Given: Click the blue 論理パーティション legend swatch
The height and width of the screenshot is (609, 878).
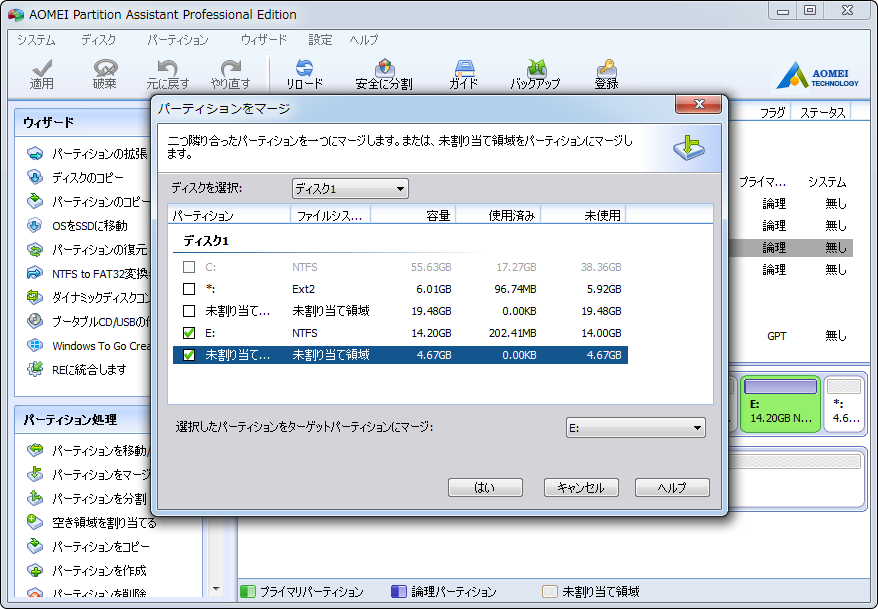Looking at the screenshot, I should click(399, 592).
